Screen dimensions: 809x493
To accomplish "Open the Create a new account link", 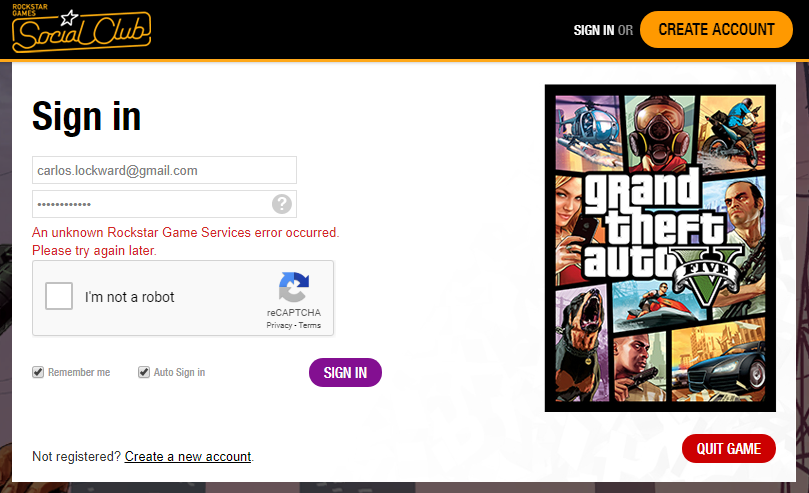I will pyautogui.click(x=188, y=456).
